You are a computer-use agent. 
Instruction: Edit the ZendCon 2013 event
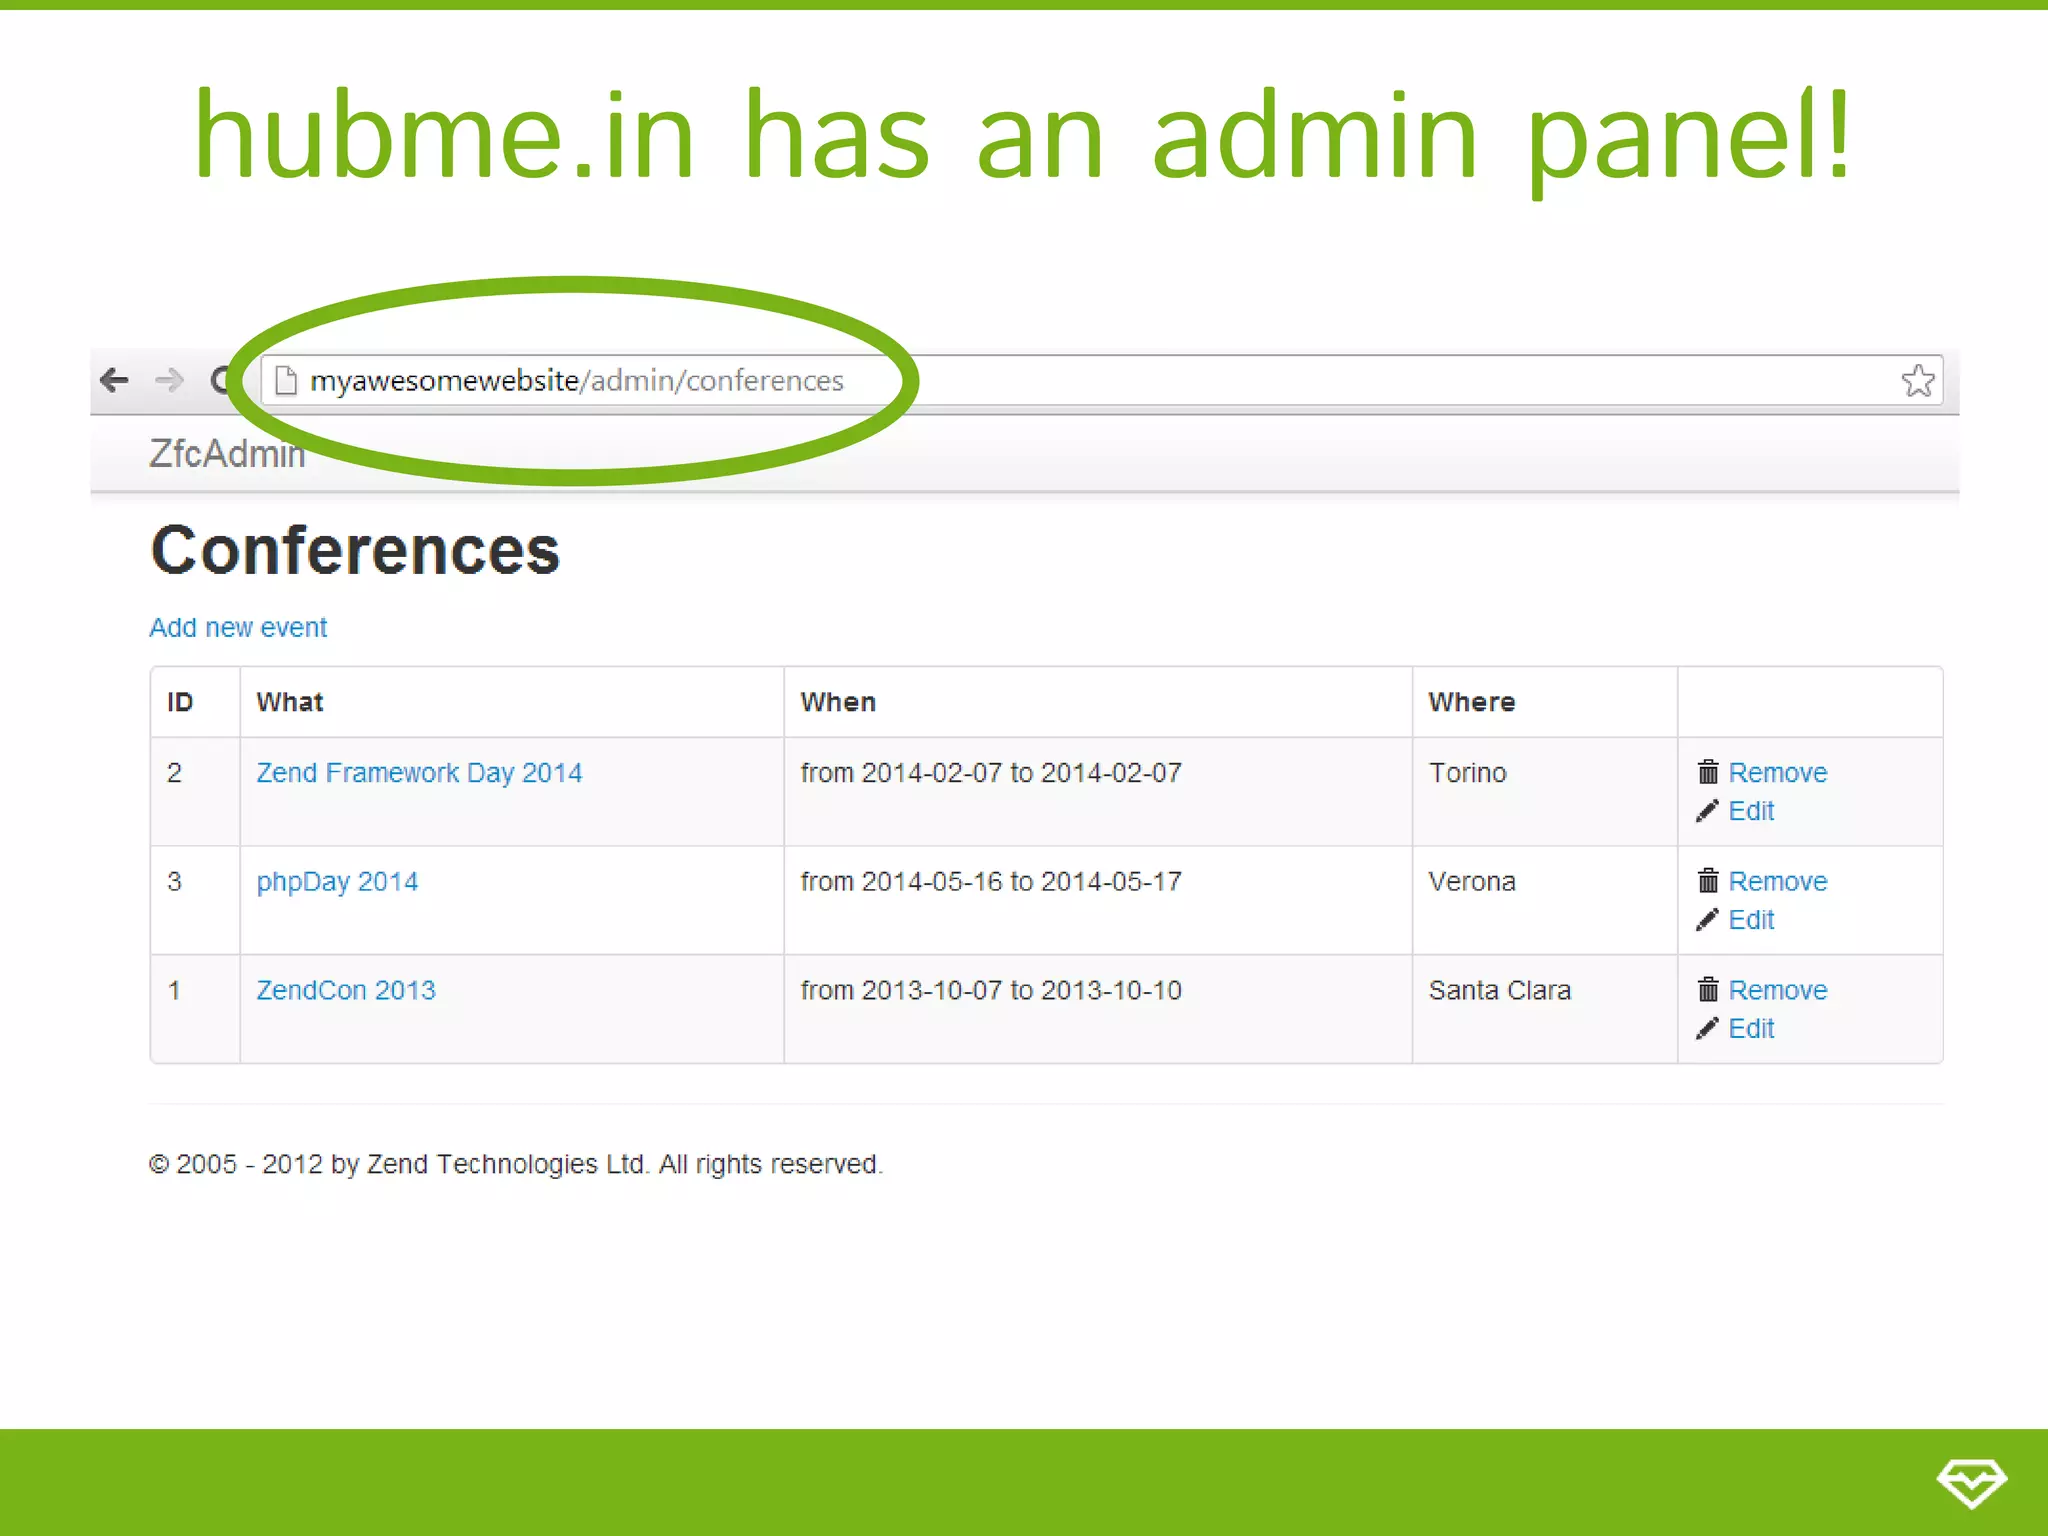(1751, 1029)
